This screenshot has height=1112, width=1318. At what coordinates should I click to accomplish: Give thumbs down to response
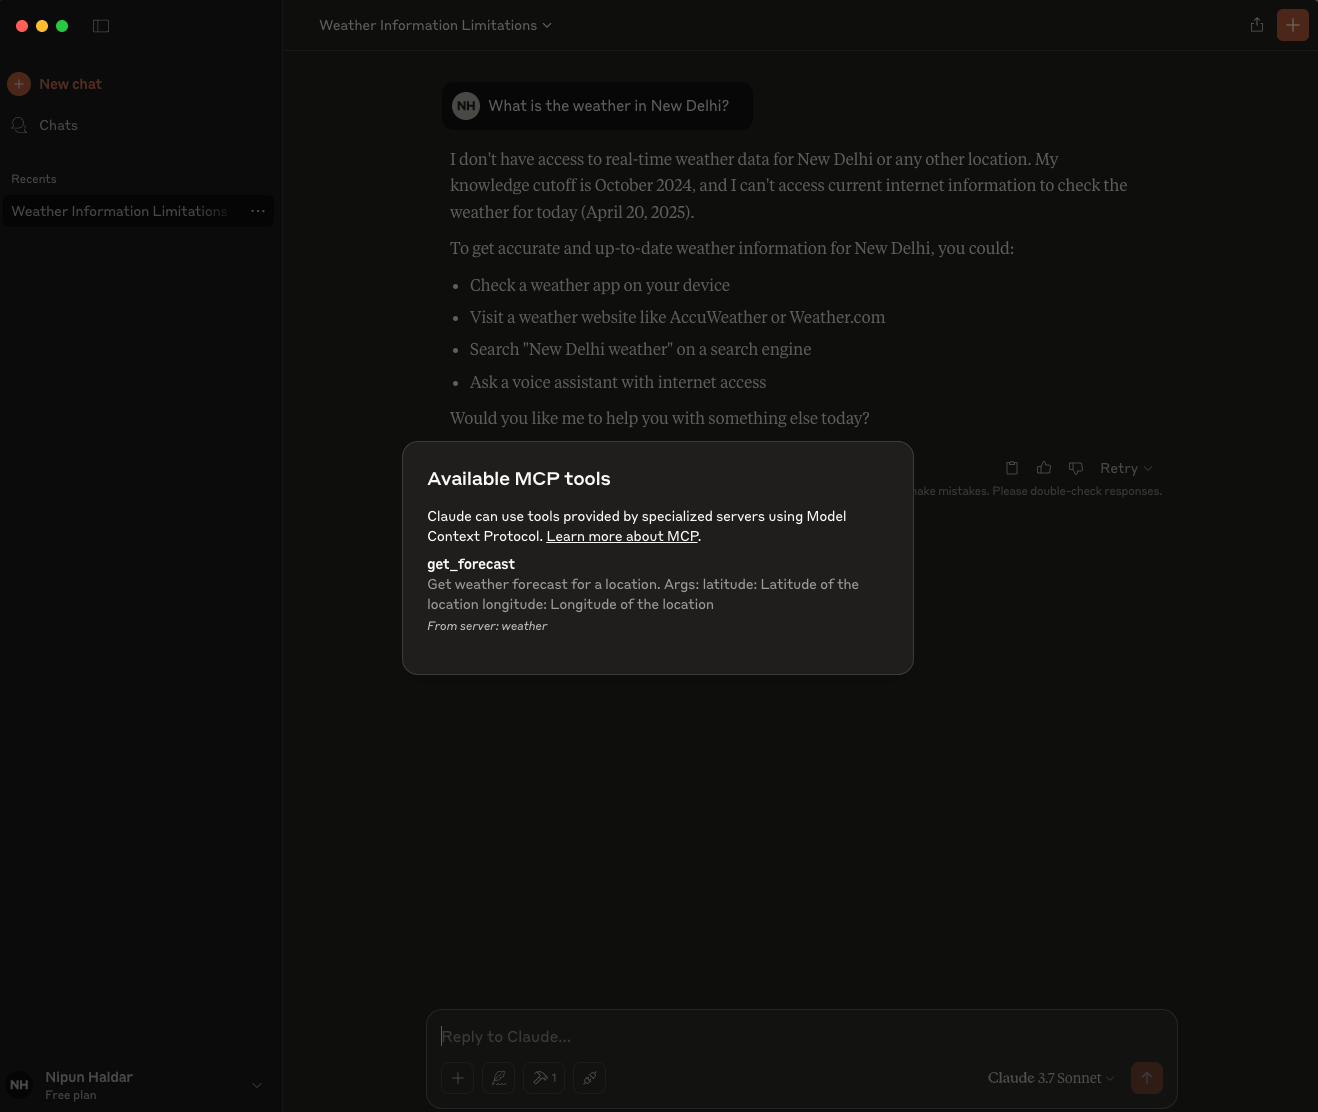click(x=1076, y=468)
